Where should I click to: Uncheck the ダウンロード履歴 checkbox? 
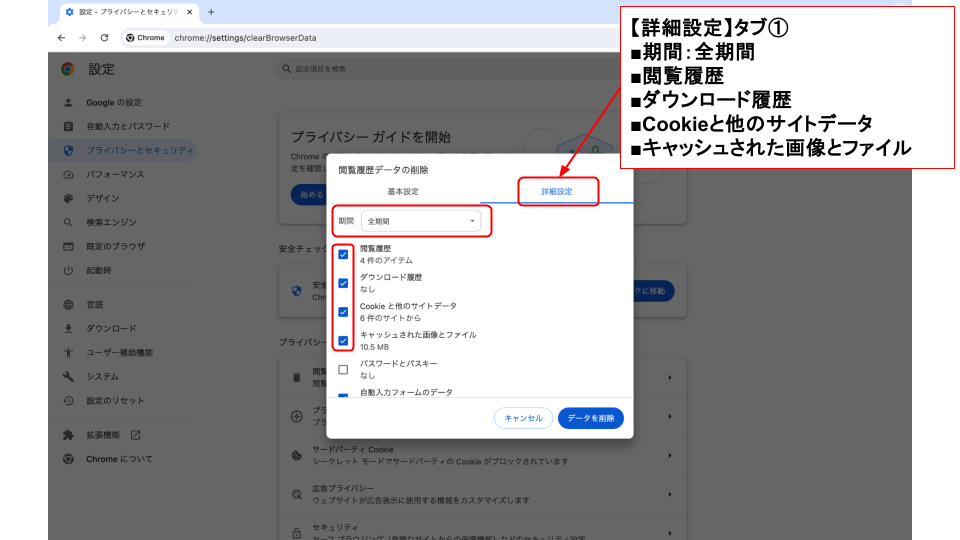pyautogui.click(x=343, y=283)
